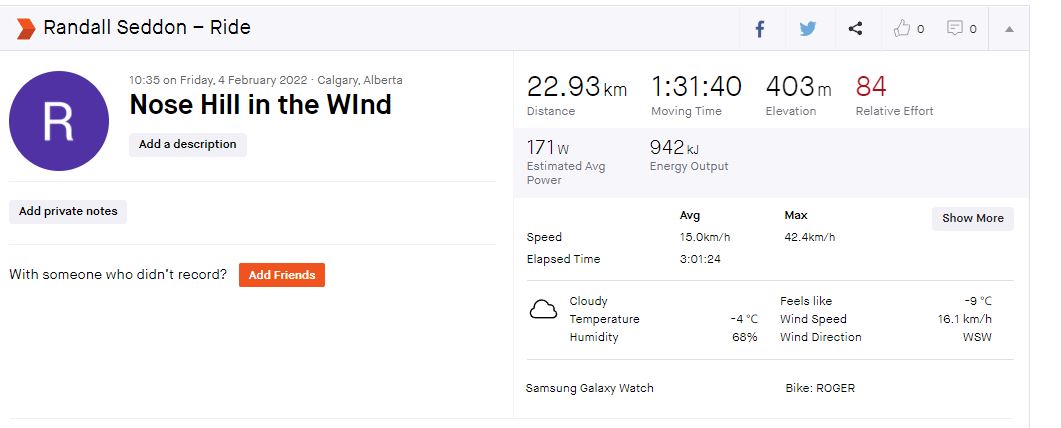Open comments via the speech bubble icon
1061x428 pixels.
(x=955, y=29)
